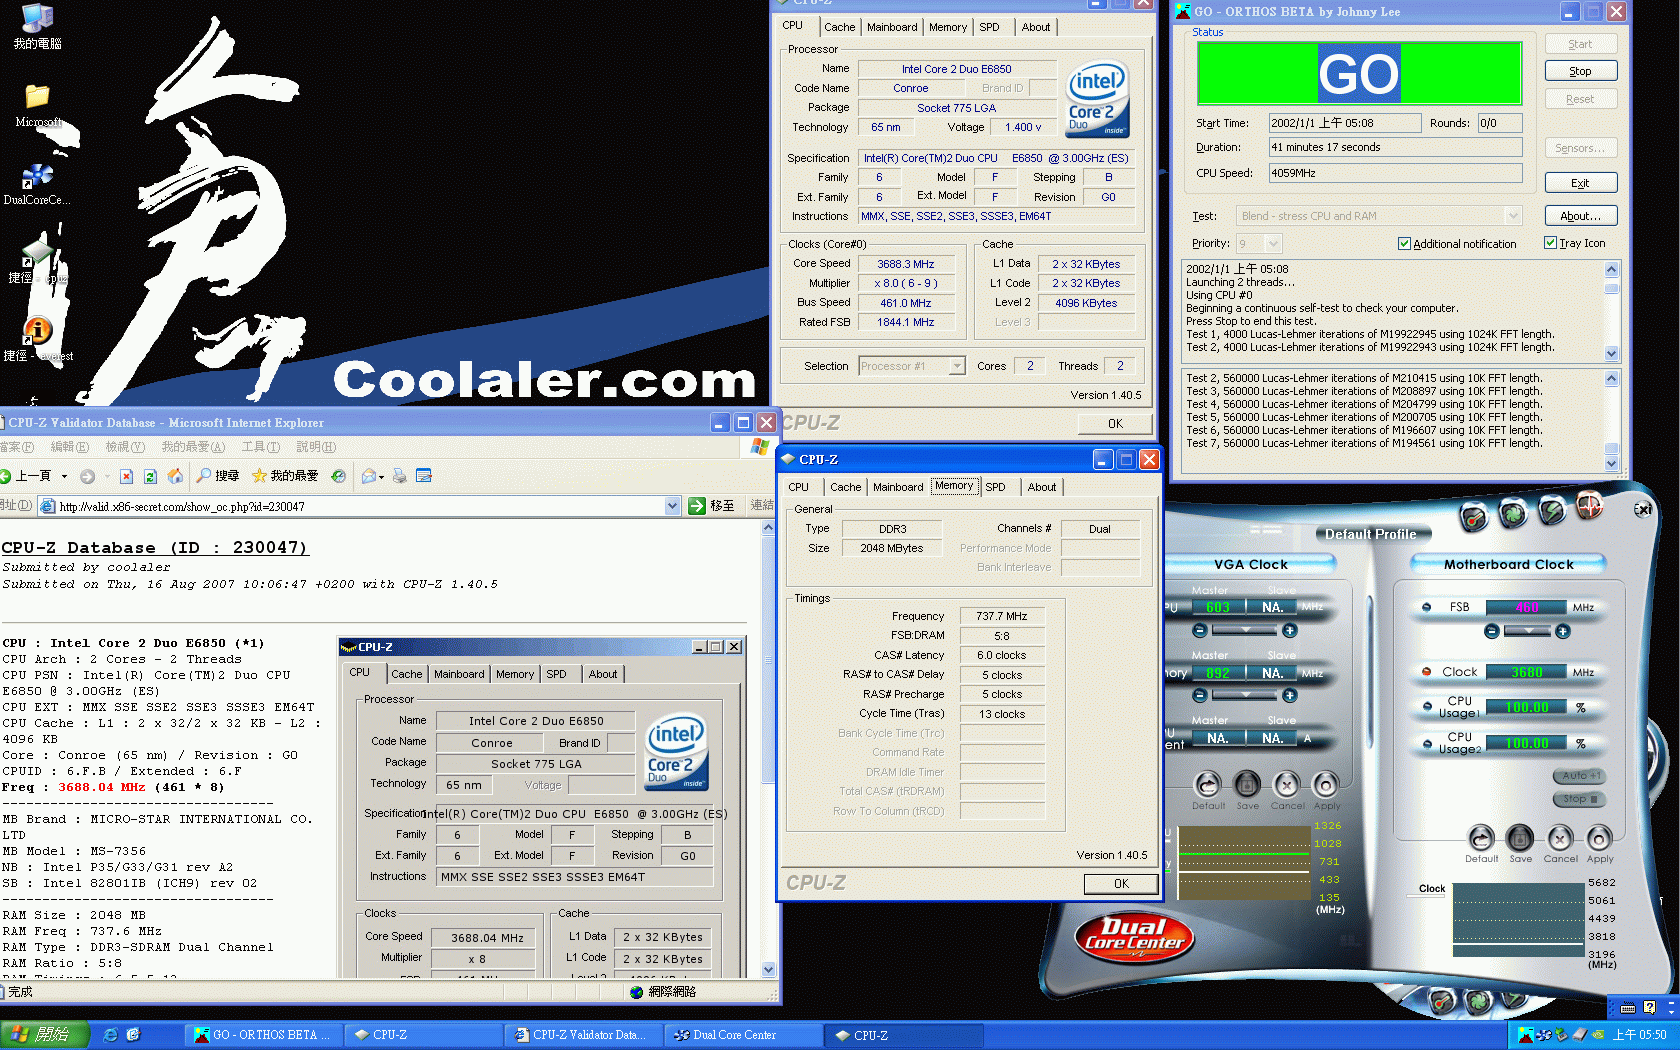Screen dimensions: 1680x1050
Task: Click the Cancel icon under Motherboard Clock
Action: [x=1560, y=838]
